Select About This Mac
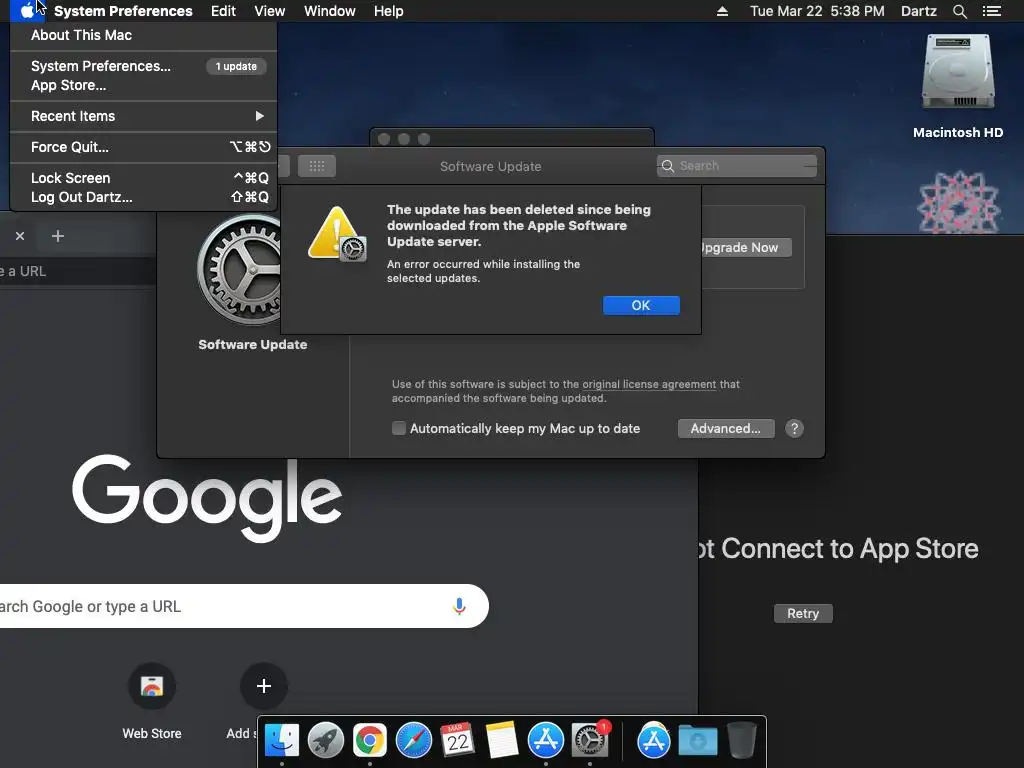The image size is (1024, 768). pyautogui.click(x=144, y=35)
